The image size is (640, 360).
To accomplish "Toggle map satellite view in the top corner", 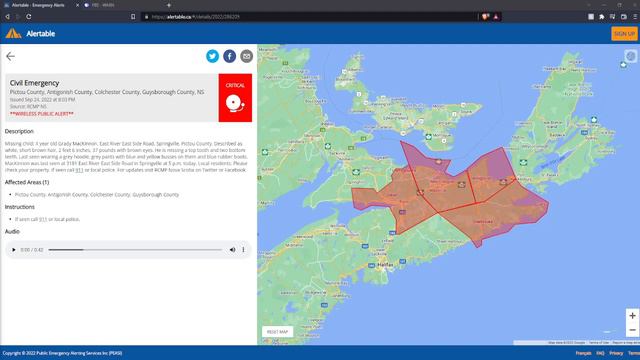I will 631,56.
